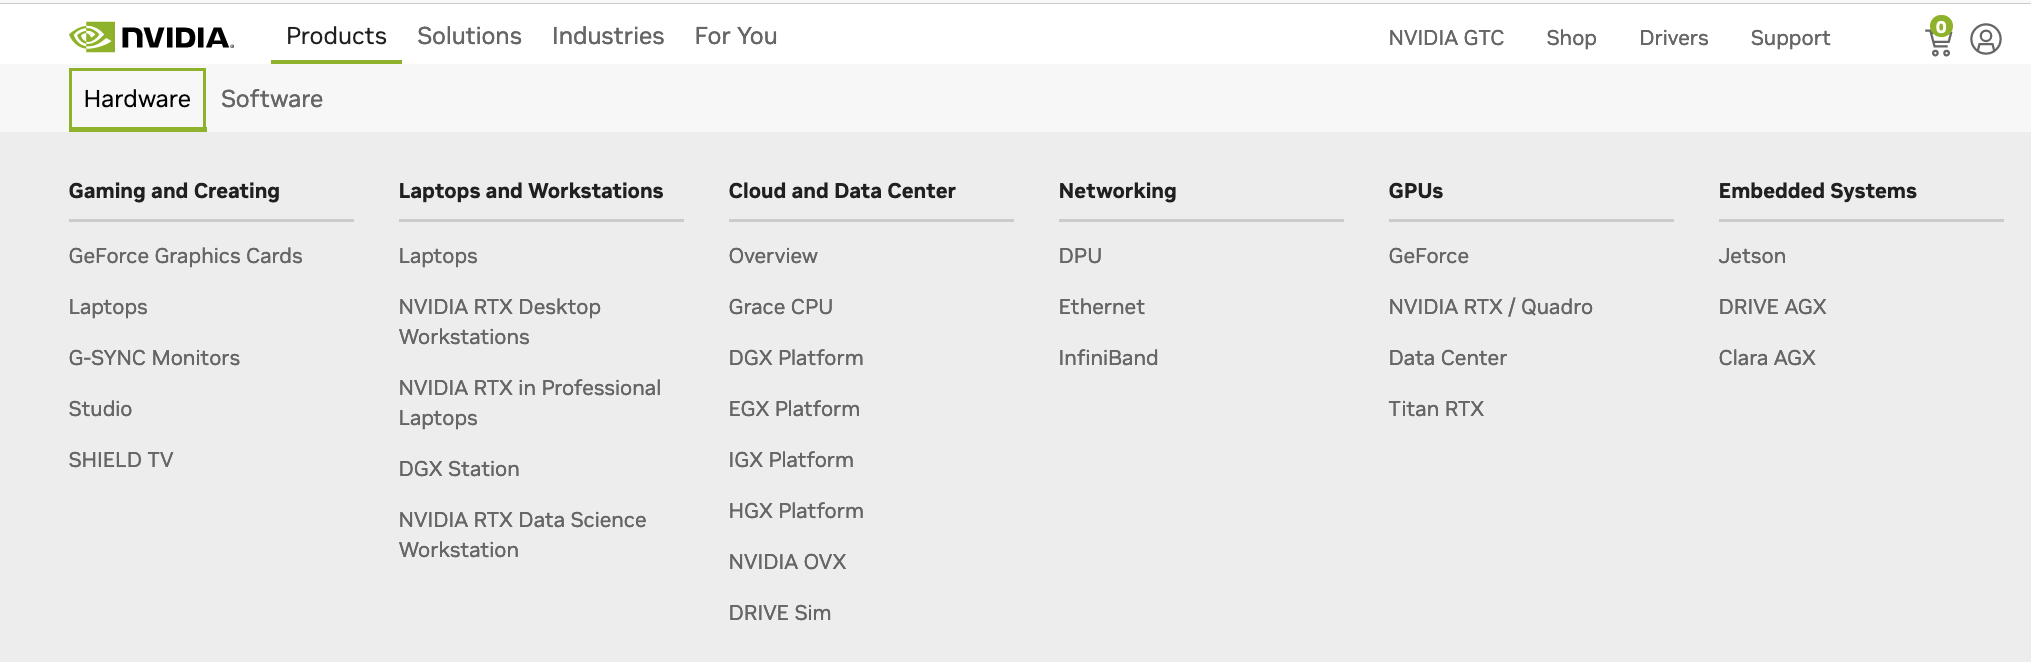This screenshot has height=662, width=2031.
Task: Open DGX Platform
Action: [796, 358]
